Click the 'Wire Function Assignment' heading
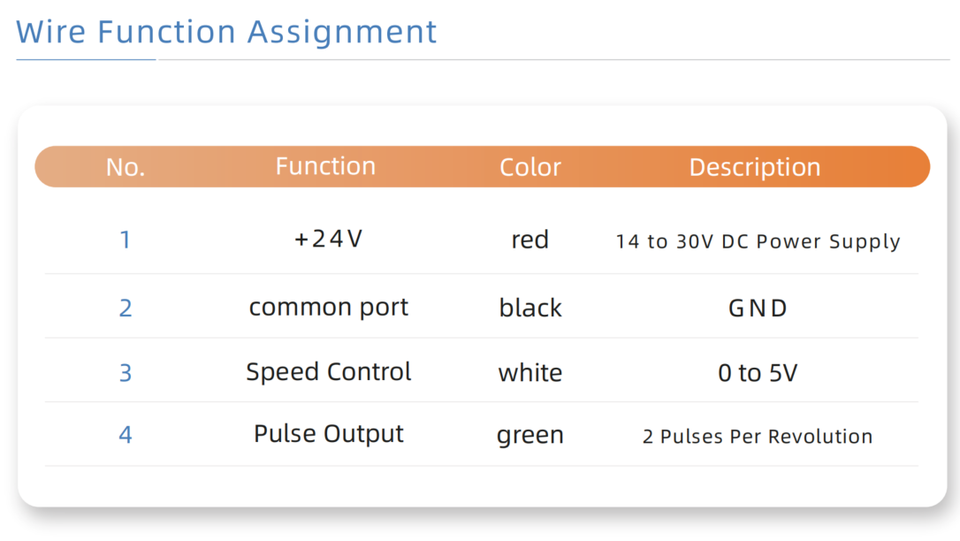This screenshot has width=960, height=541. (x=227, y=32)
